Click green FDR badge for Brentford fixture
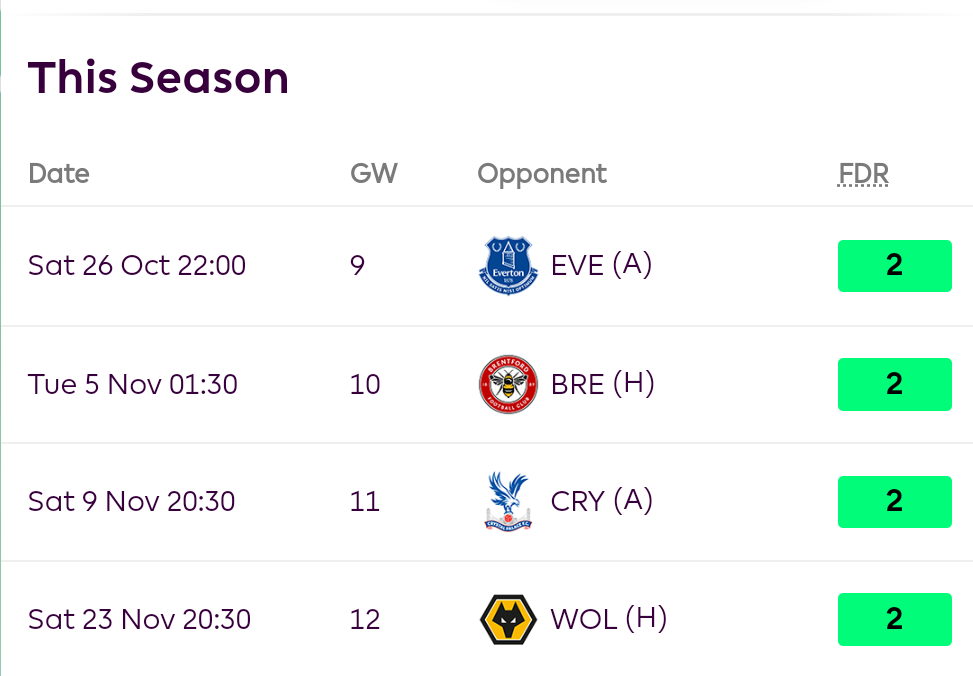This screenshot has height=676, width=973. click(x=894, y=384)
